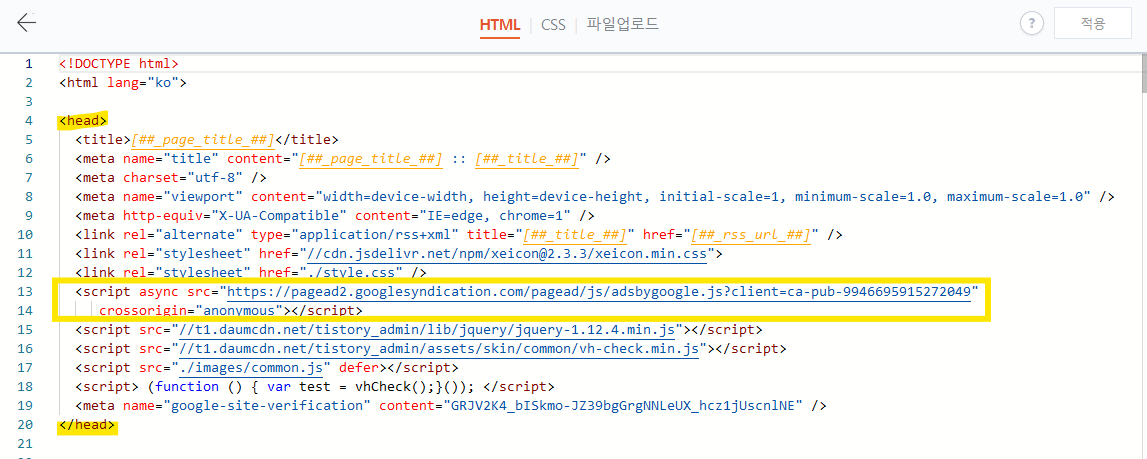Click the viewport meta content value
The image size is (1147, 459).
tap(703, 197)
